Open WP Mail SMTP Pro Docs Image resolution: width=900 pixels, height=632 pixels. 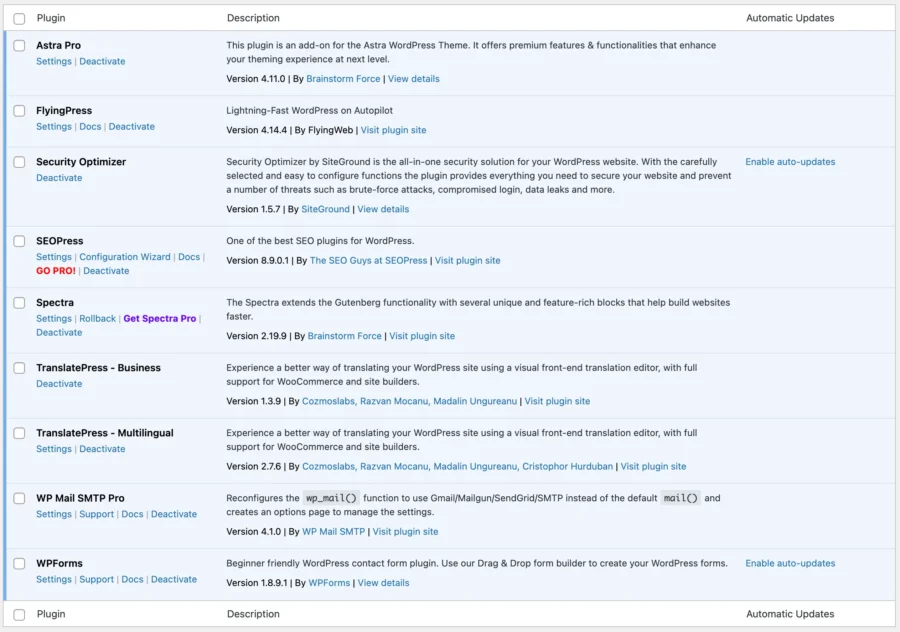click(x=132, y=514)
